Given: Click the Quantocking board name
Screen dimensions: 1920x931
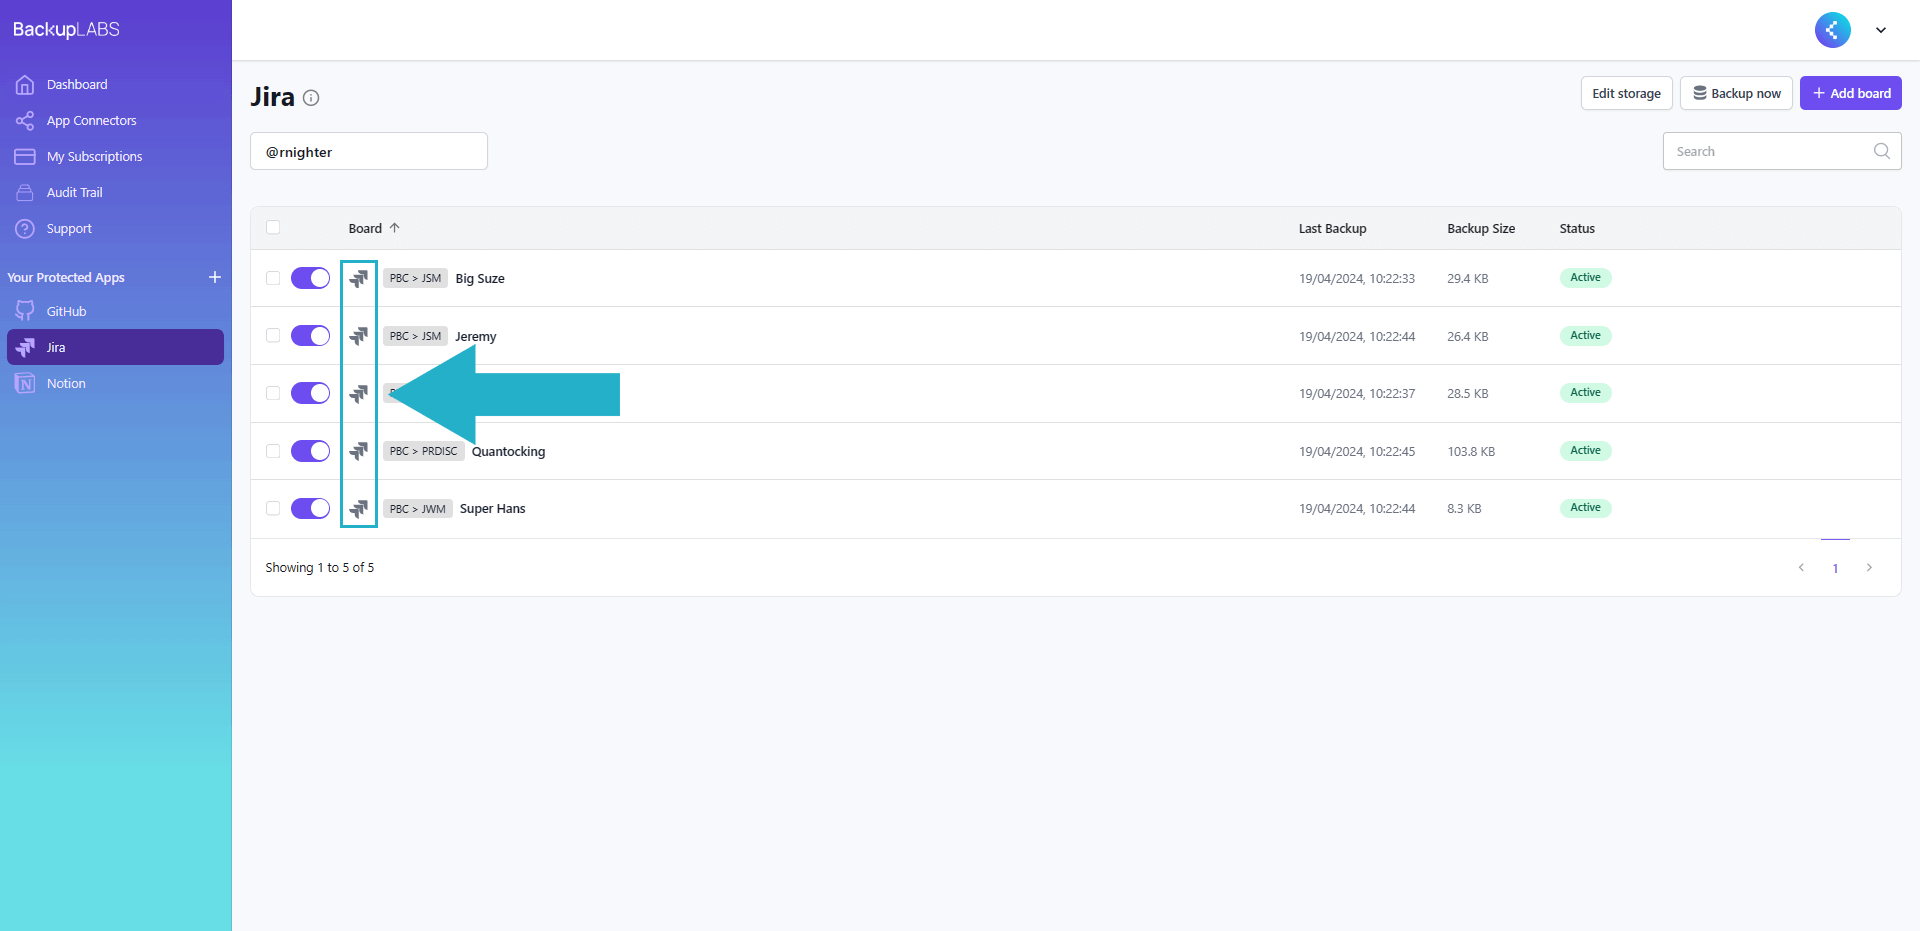Looking at the screenshot, I should tap(508, 452).
